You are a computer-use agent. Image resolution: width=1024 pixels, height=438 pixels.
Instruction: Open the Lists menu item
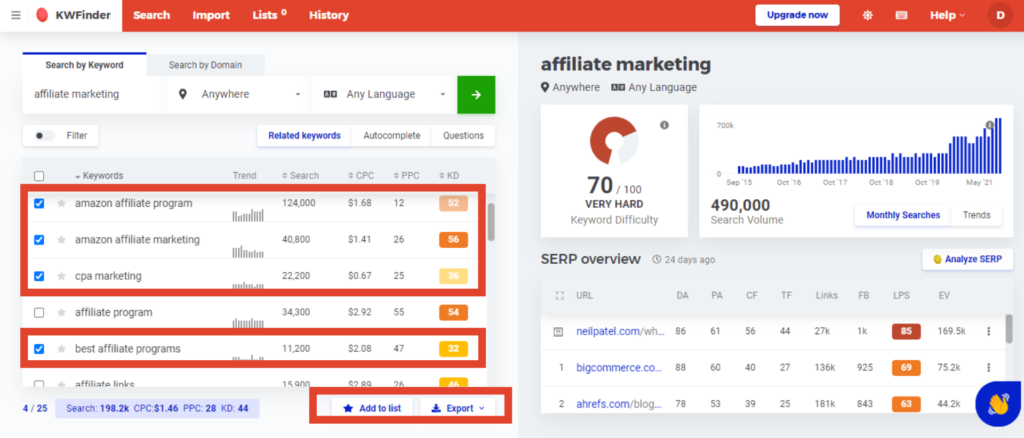(x=269, y=16)
